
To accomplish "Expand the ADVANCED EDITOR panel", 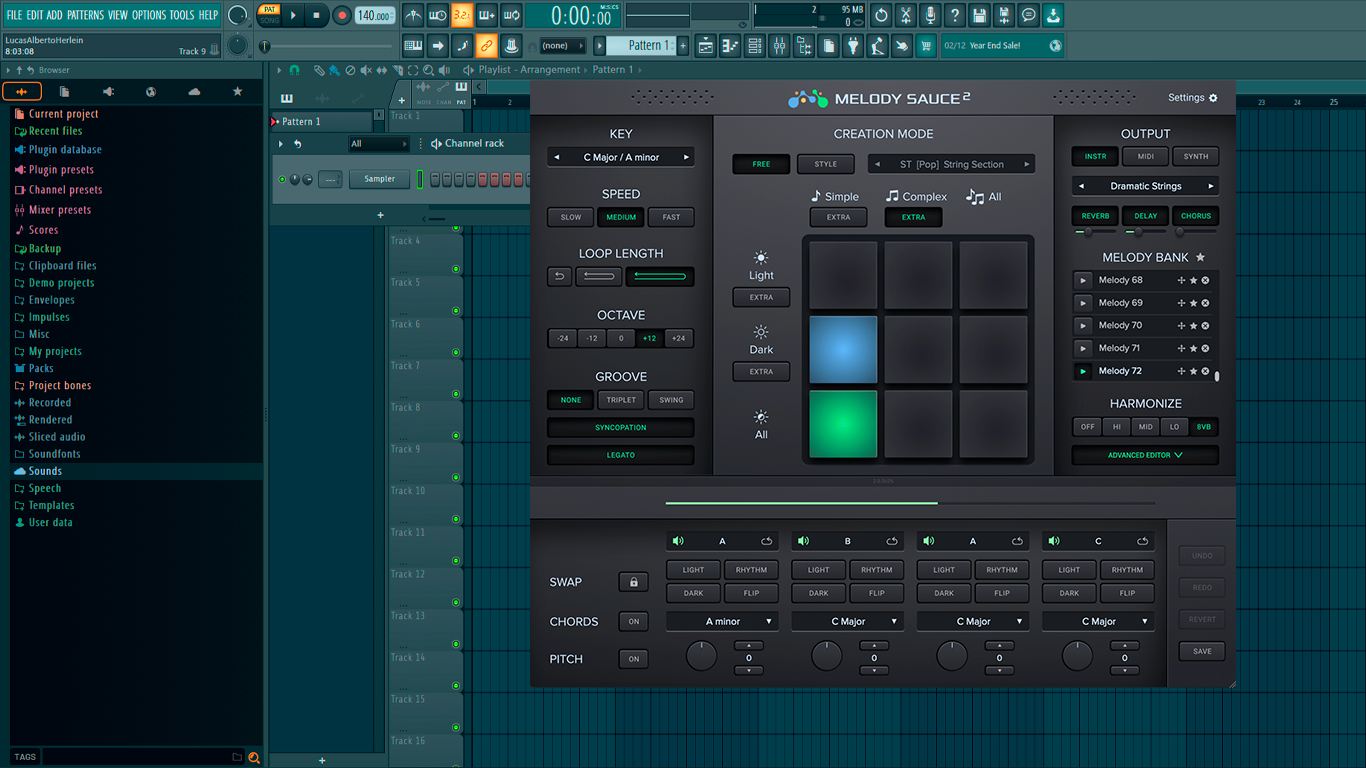I will tap(1146, 455).
